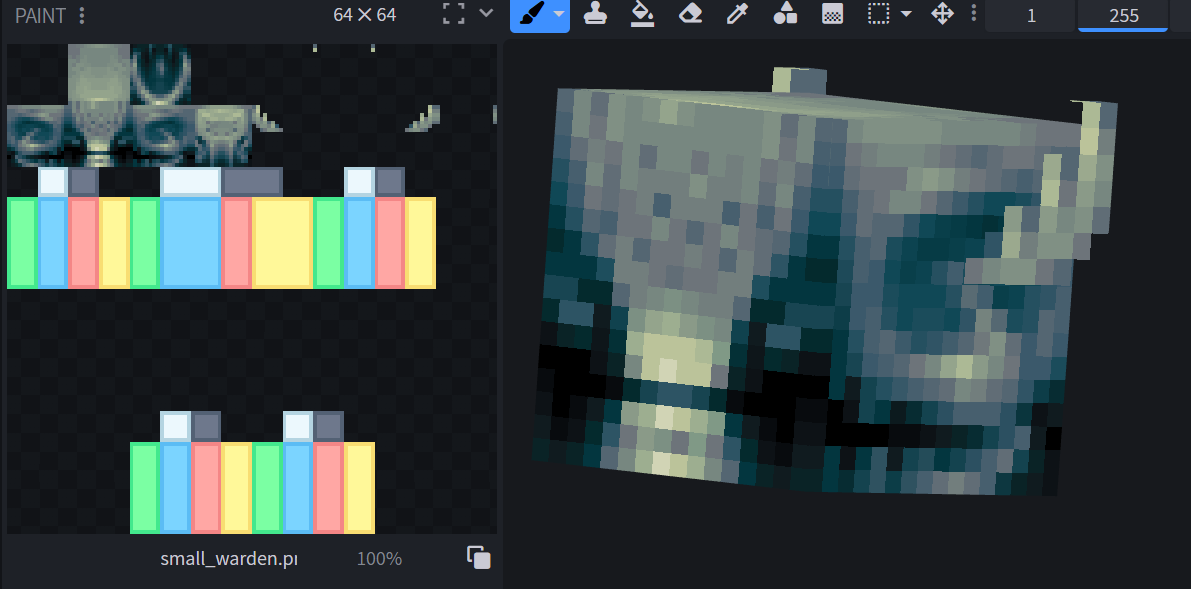
Task: Open the brush tool options dropdown arrow
Action: (x=559, y=14)
